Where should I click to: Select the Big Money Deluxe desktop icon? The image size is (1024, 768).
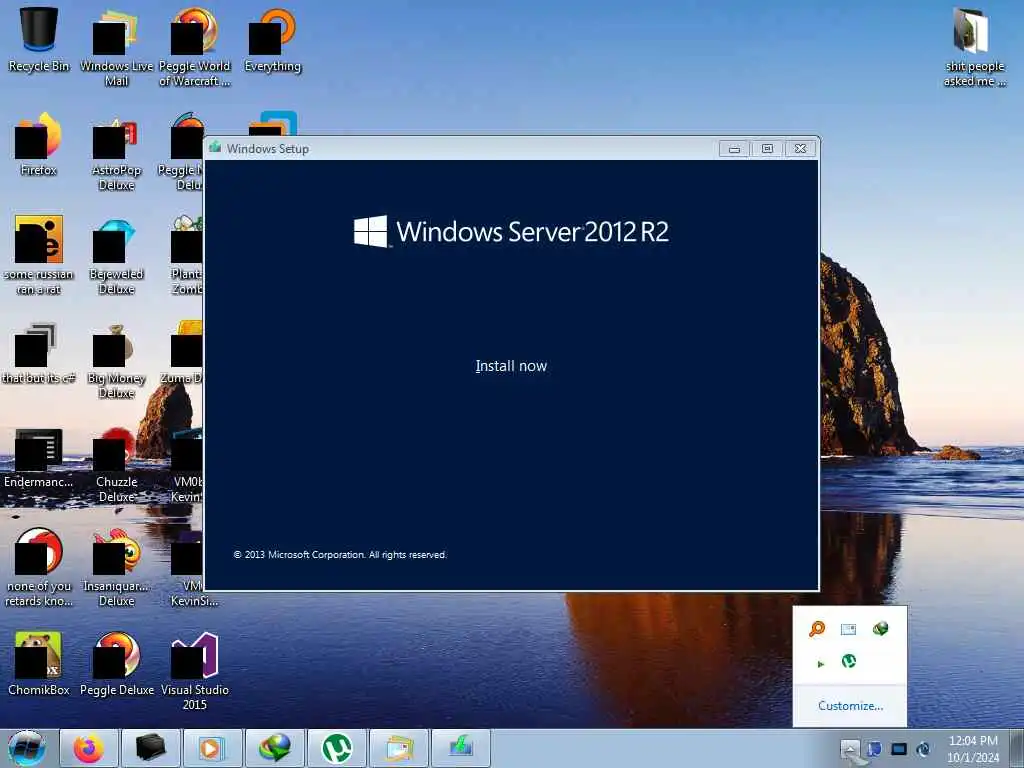(116, 360)
